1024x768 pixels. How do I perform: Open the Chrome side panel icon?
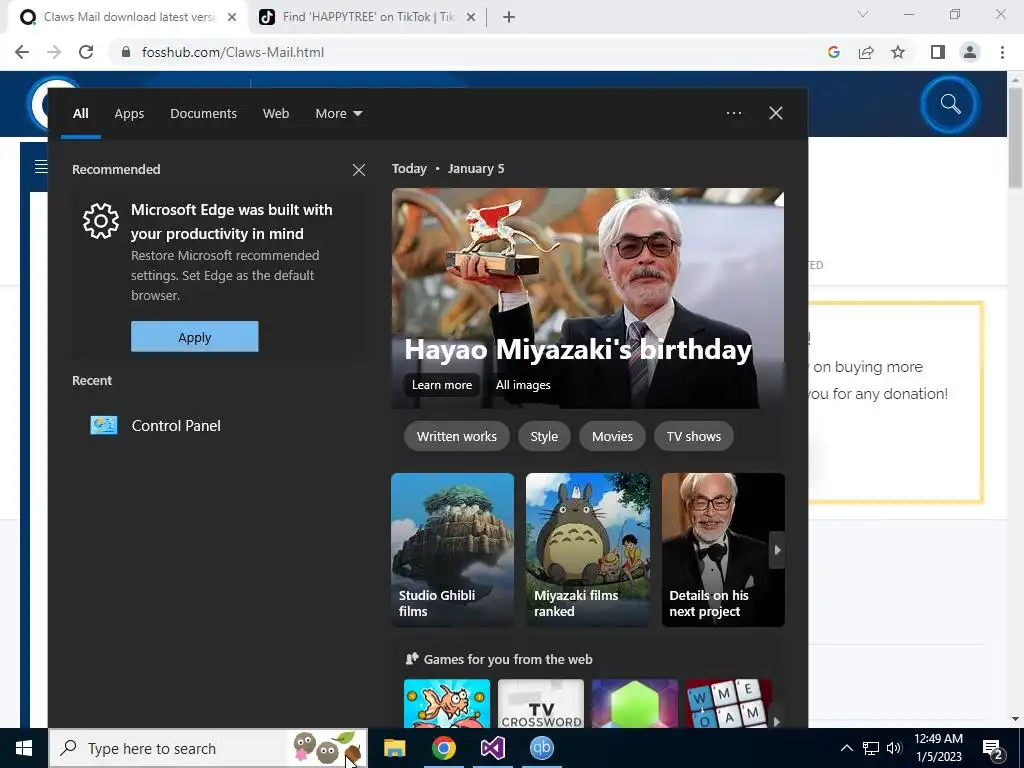tap(938, 52)
